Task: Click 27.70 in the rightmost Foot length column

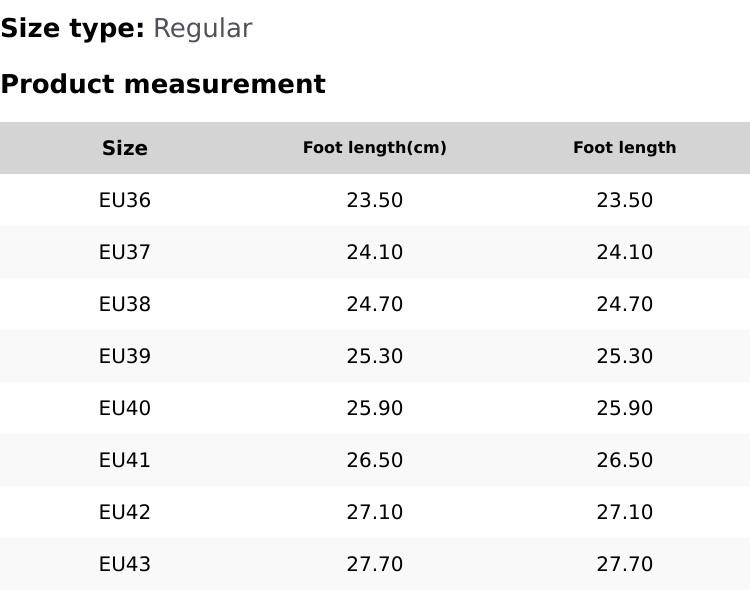Action: pos(625,564)
